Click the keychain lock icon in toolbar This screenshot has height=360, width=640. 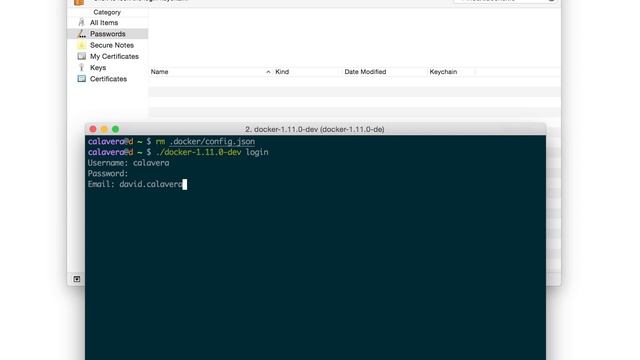pos(79,2)
